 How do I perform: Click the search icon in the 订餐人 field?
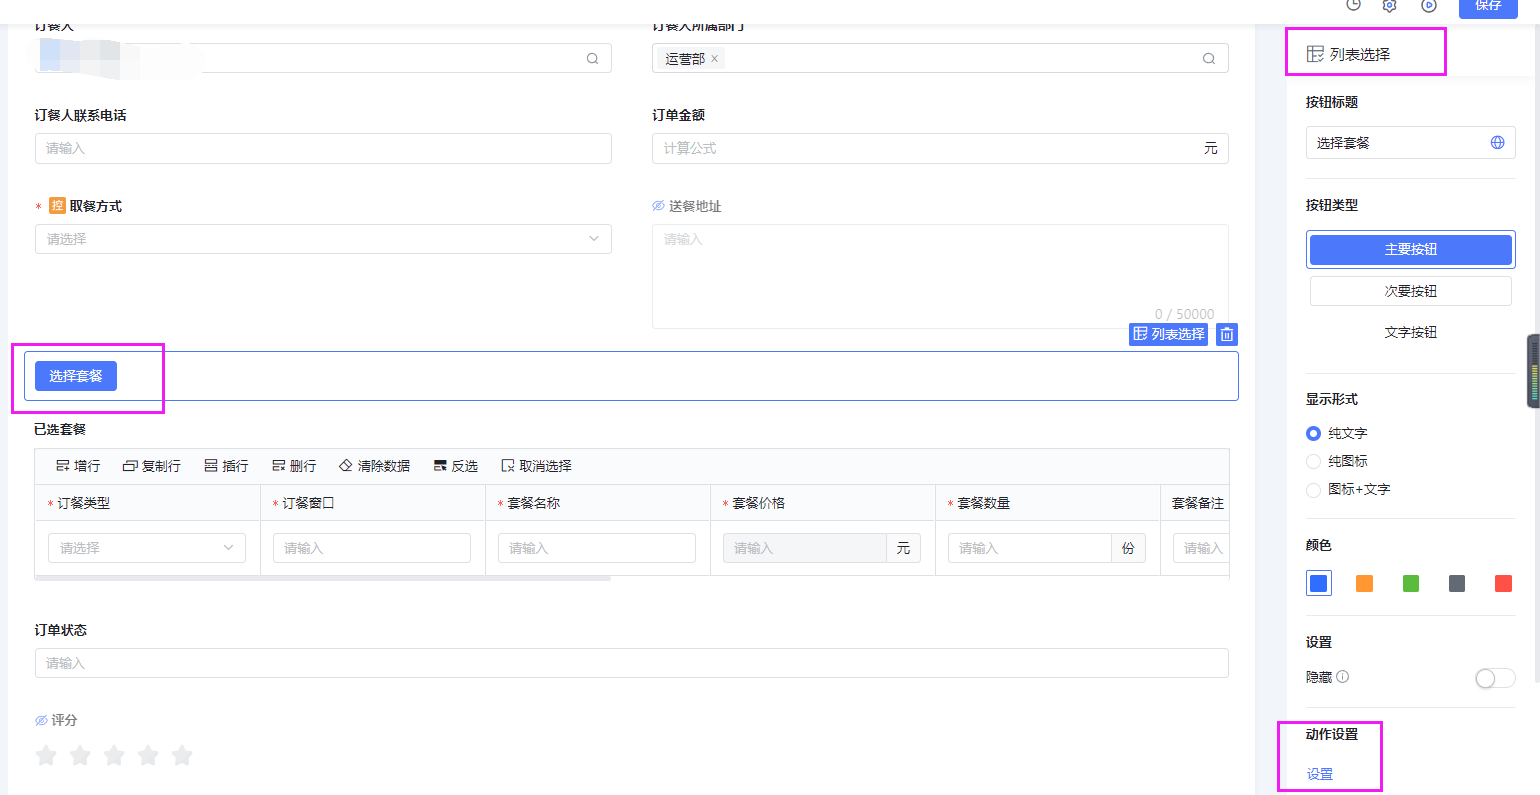click(x=592, y=59)
